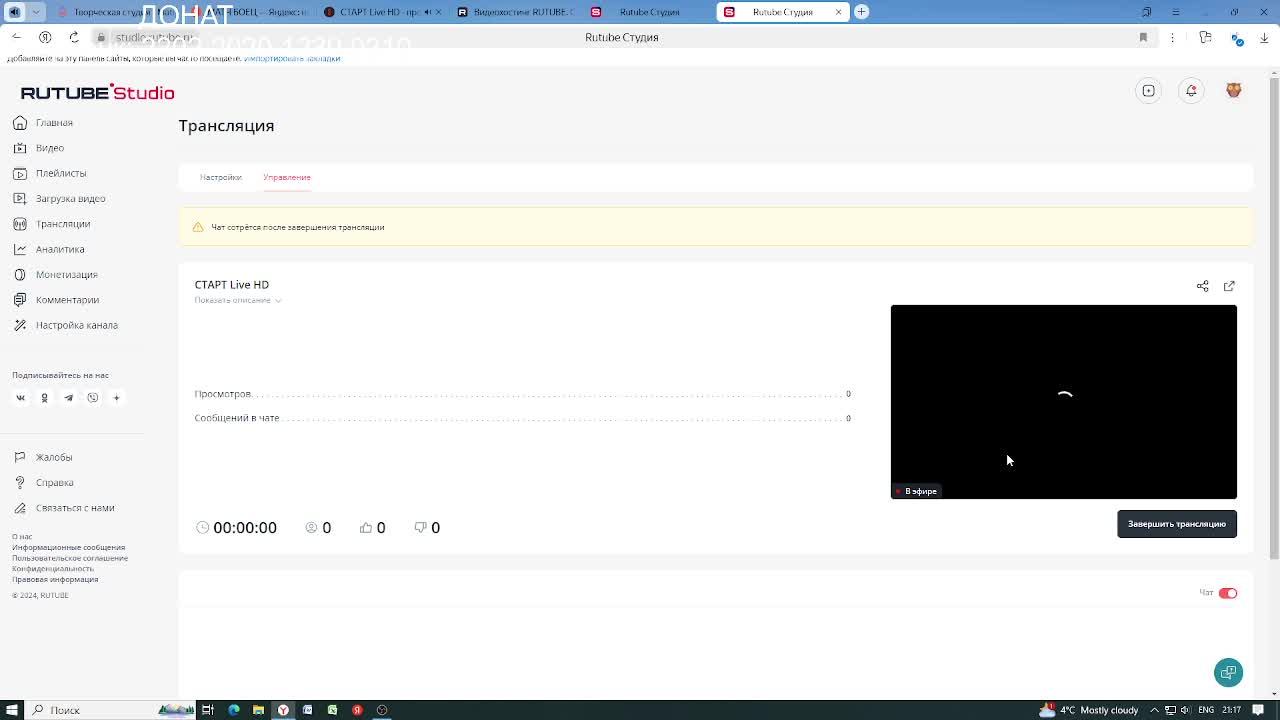Open the user profile avatar

coord(1234,90)
